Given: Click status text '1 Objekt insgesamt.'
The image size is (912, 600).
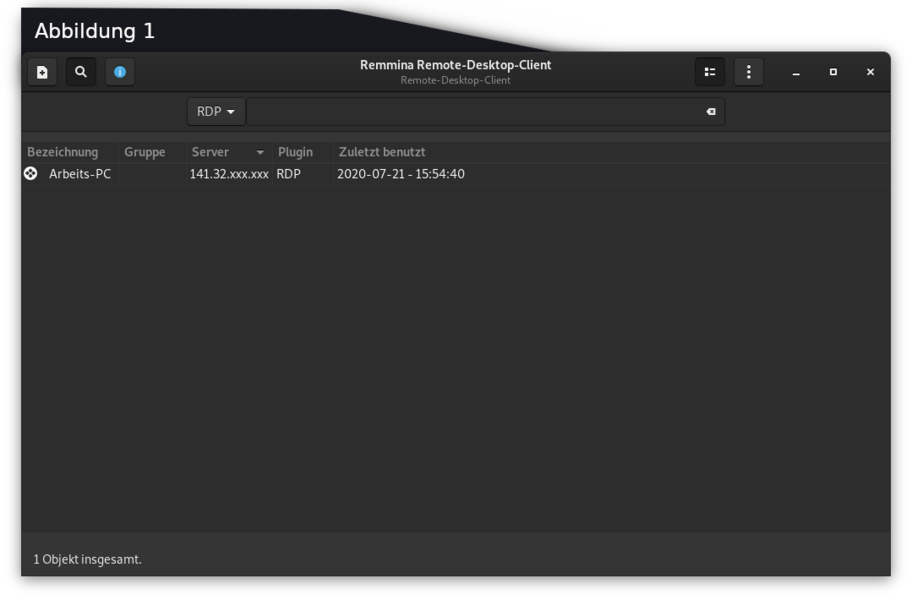Looking at the screenshot, I should point(87,559).
